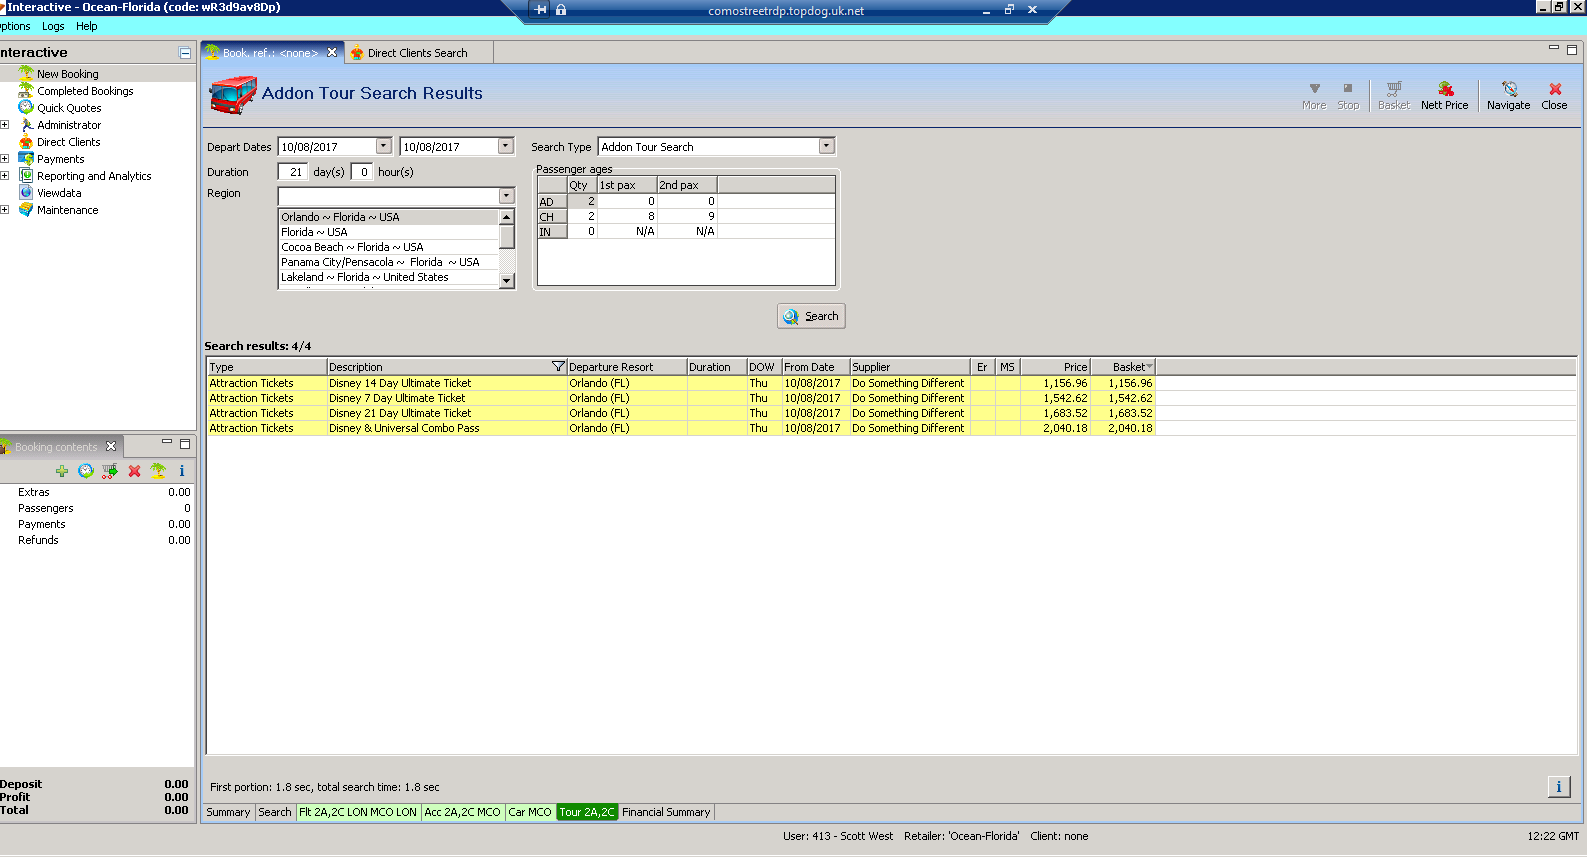Open the Help menu
Viewport: 1587px width, 857px height.
(x=87, y=26)
